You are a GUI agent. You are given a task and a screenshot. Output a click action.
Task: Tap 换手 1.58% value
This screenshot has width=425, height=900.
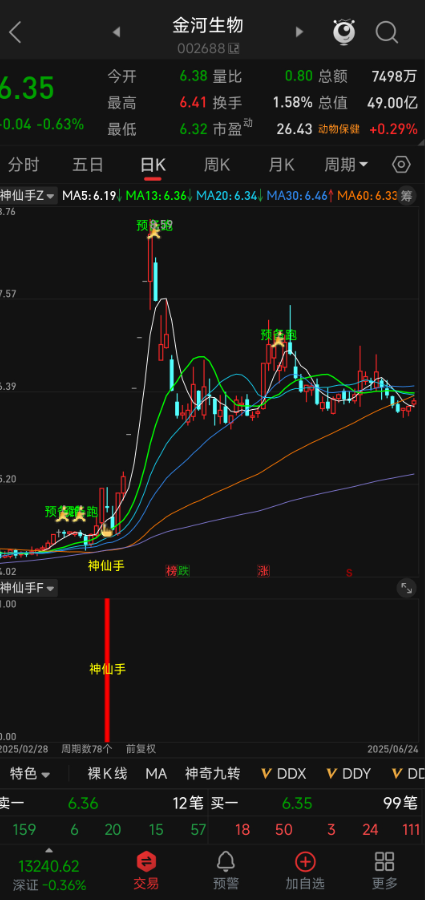292,103
